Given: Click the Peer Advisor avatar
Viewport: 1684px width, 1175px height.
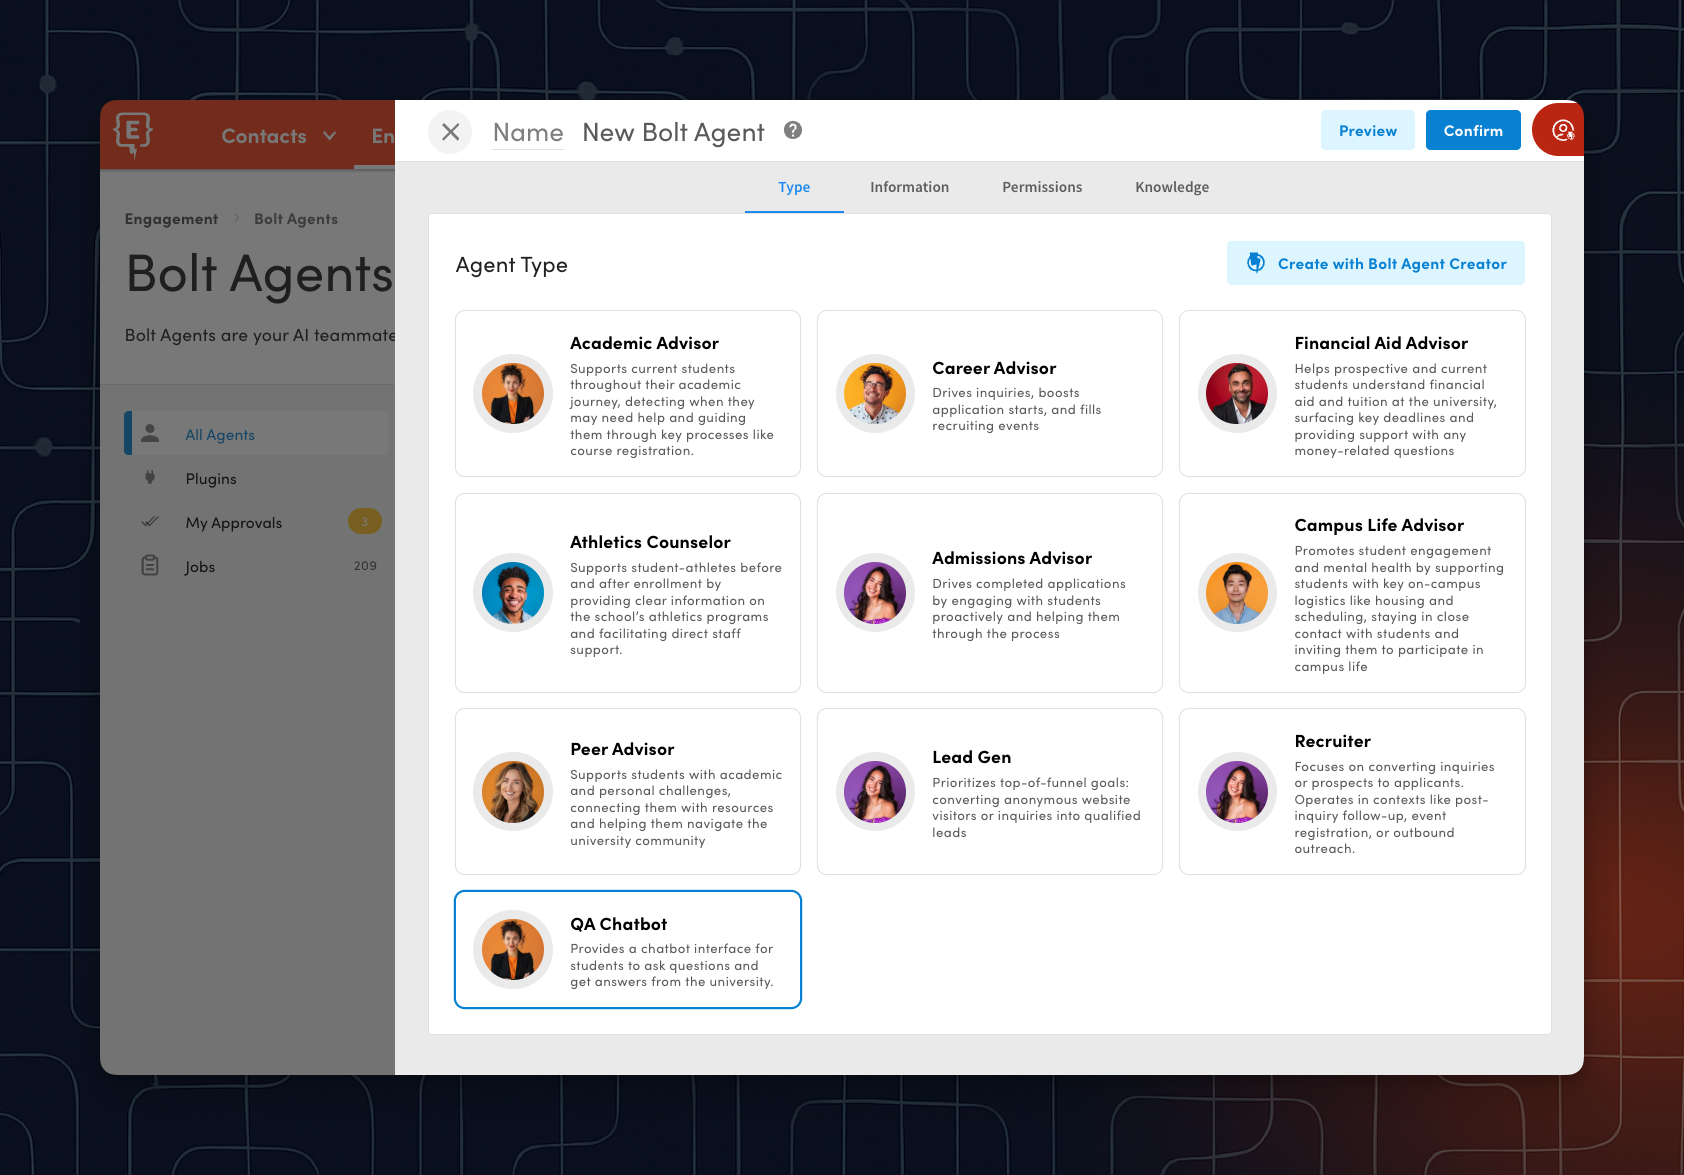Looking at the screenshot, I should tap(513, 792).
